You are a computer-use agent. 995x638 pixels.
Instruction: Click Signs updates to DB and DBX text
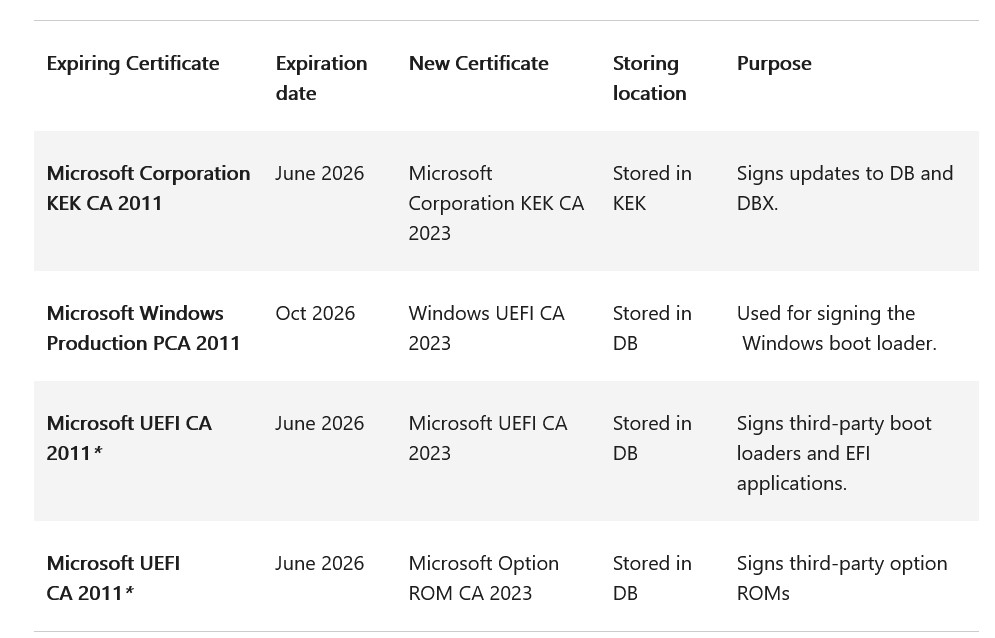click(x=845, y=188)
